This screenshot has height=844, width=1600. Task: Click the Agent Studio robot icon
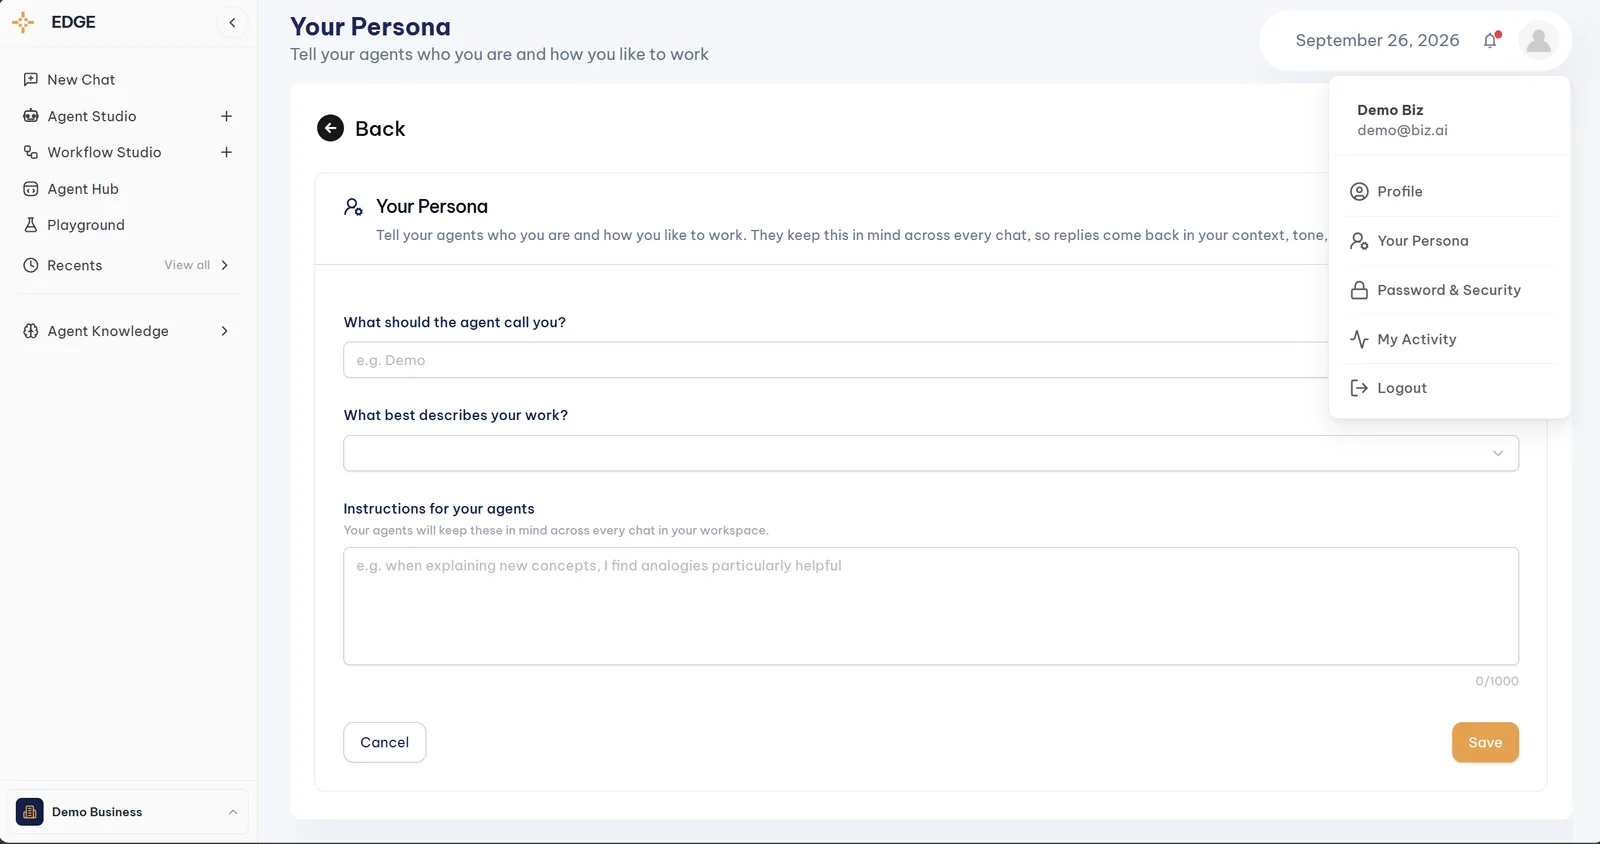31,116
